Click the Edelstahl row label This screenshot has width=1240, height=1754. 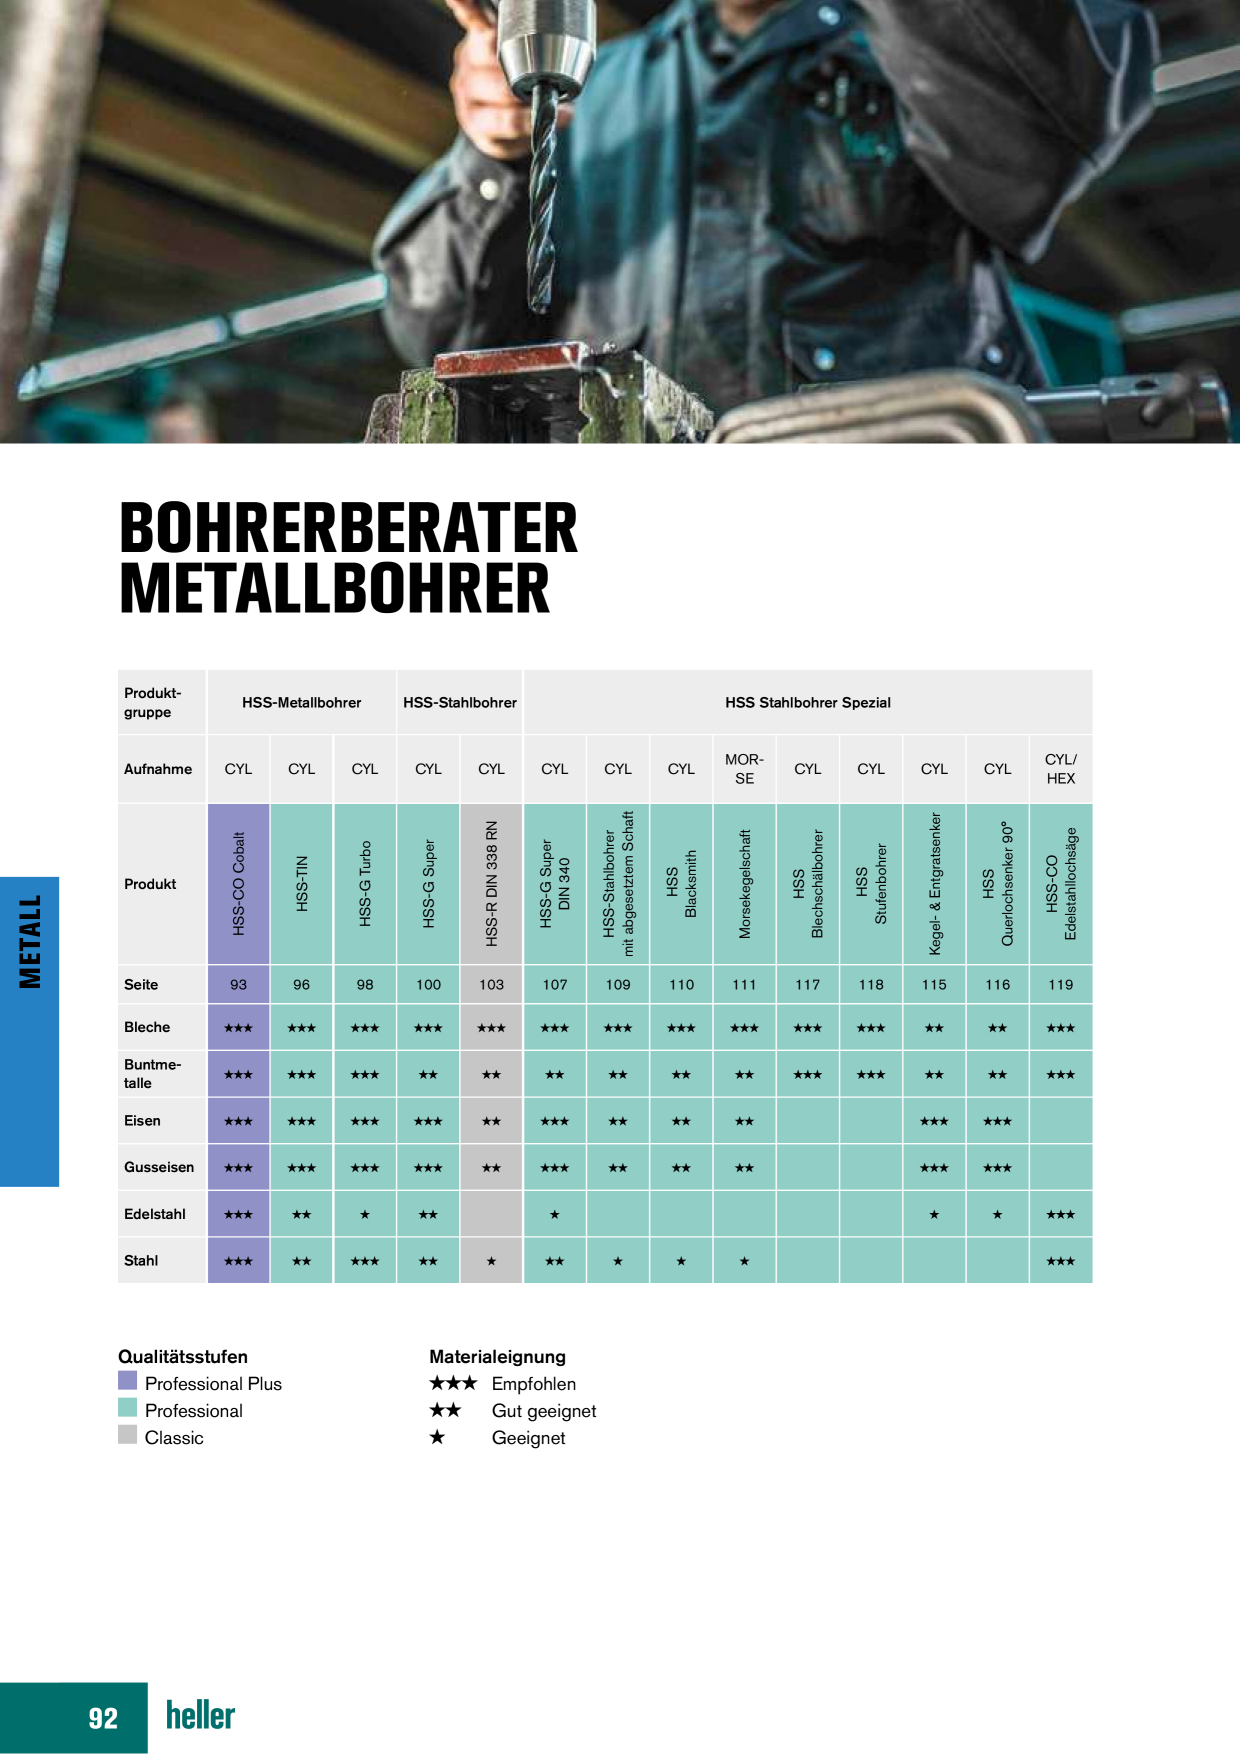pos(155,1214)
